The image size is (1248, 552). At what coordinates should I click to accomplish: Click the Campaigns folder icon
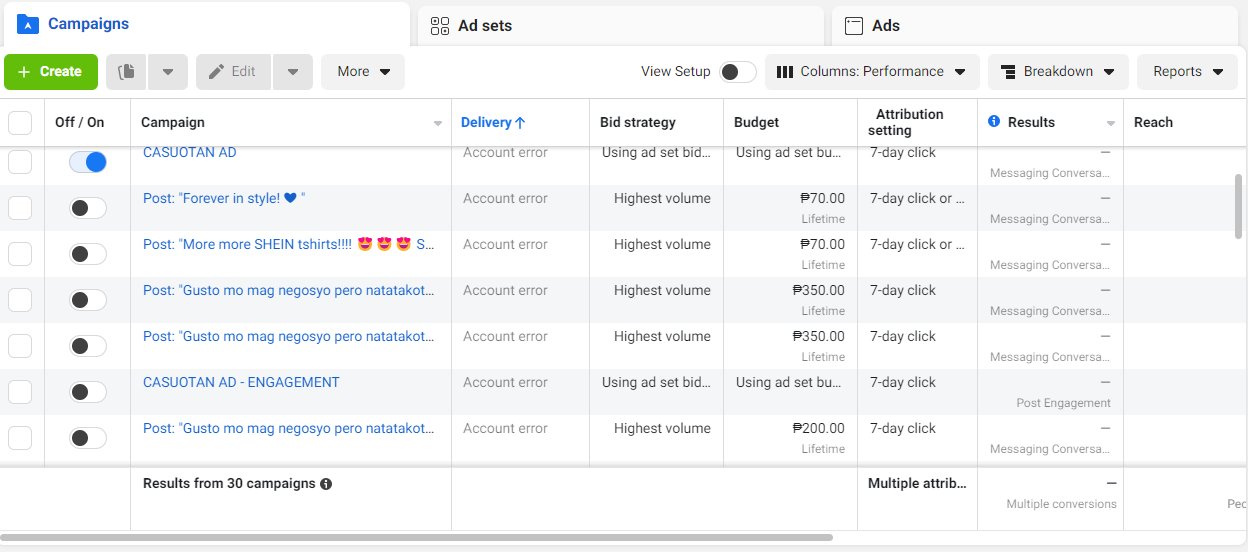[28, 24]
